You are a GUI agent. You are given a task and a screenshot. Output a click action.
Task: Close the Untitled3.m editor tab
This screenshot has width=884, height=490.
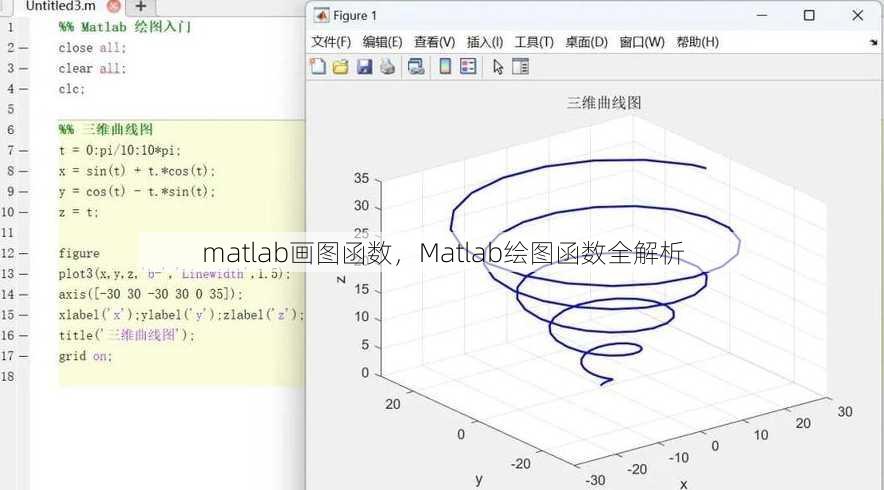[x=114, y=6]
